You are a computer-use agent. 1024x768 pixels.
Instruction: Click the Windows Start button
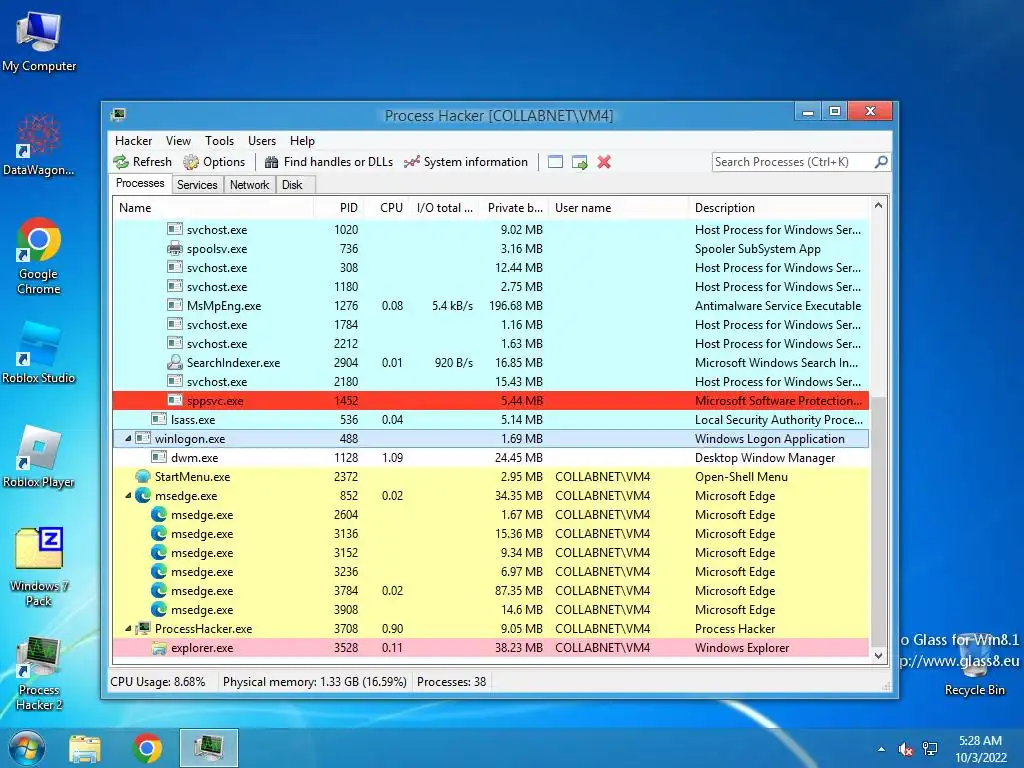click(27, 748)
